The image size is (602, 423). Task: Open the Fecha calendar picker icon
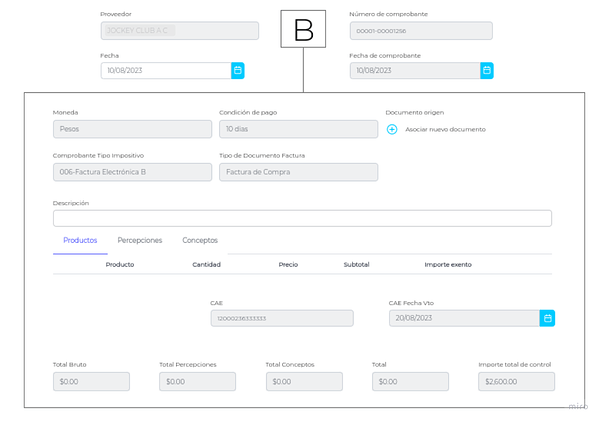click(x=238, y=71)
